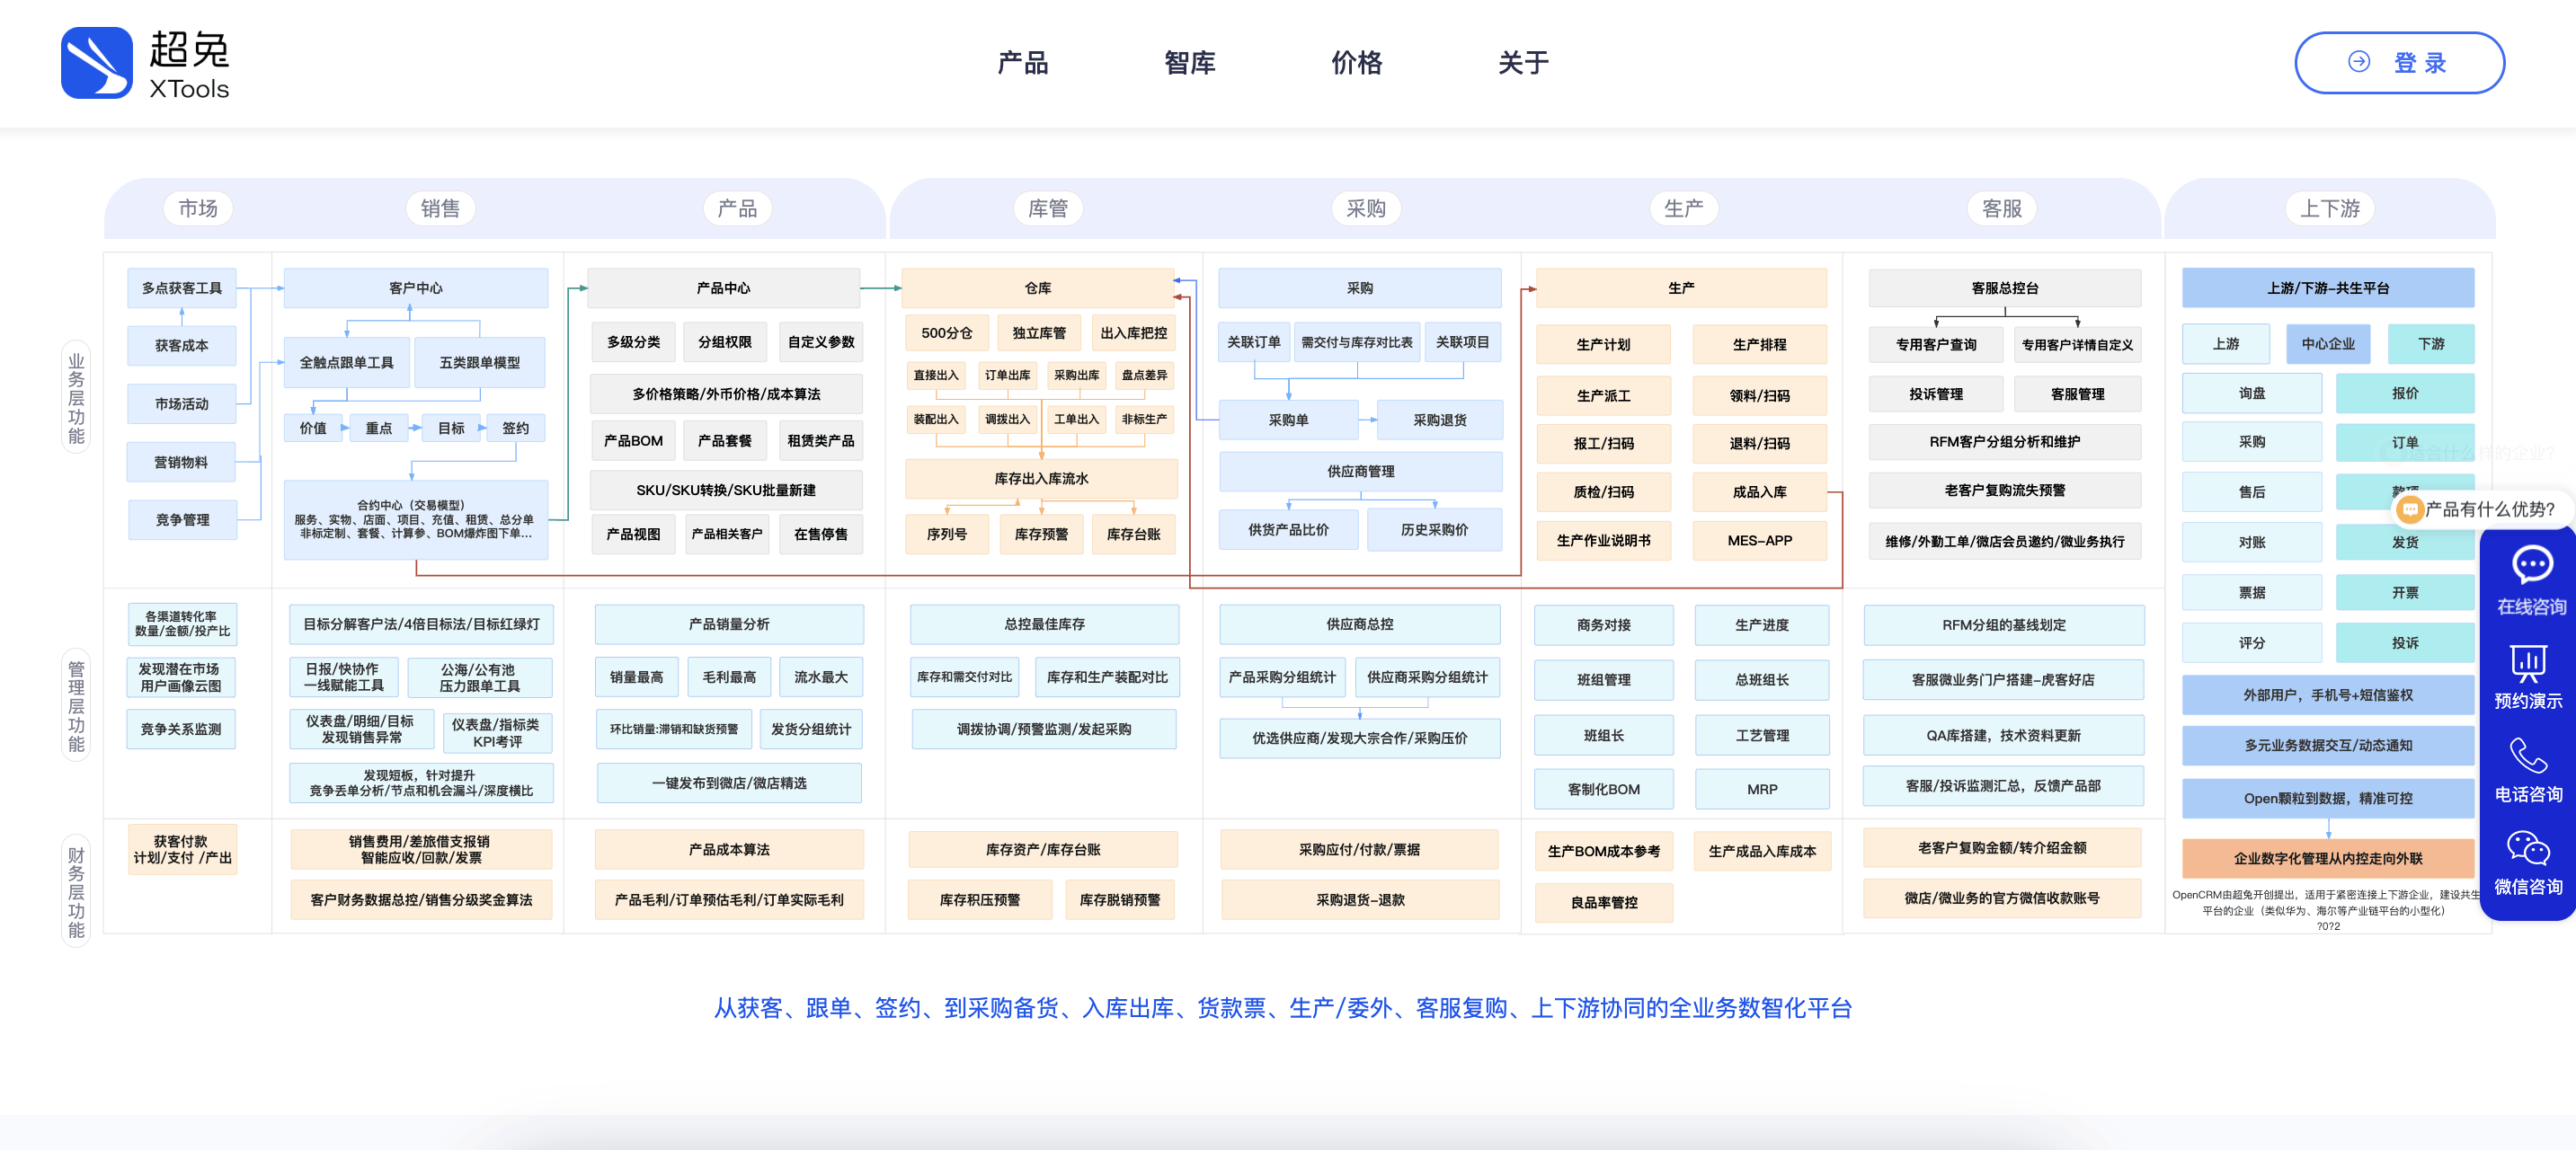Click the 客户中心 box in diagram
The height and width of the screenshot is (1150, 2576).
click(x=415, y=288)
